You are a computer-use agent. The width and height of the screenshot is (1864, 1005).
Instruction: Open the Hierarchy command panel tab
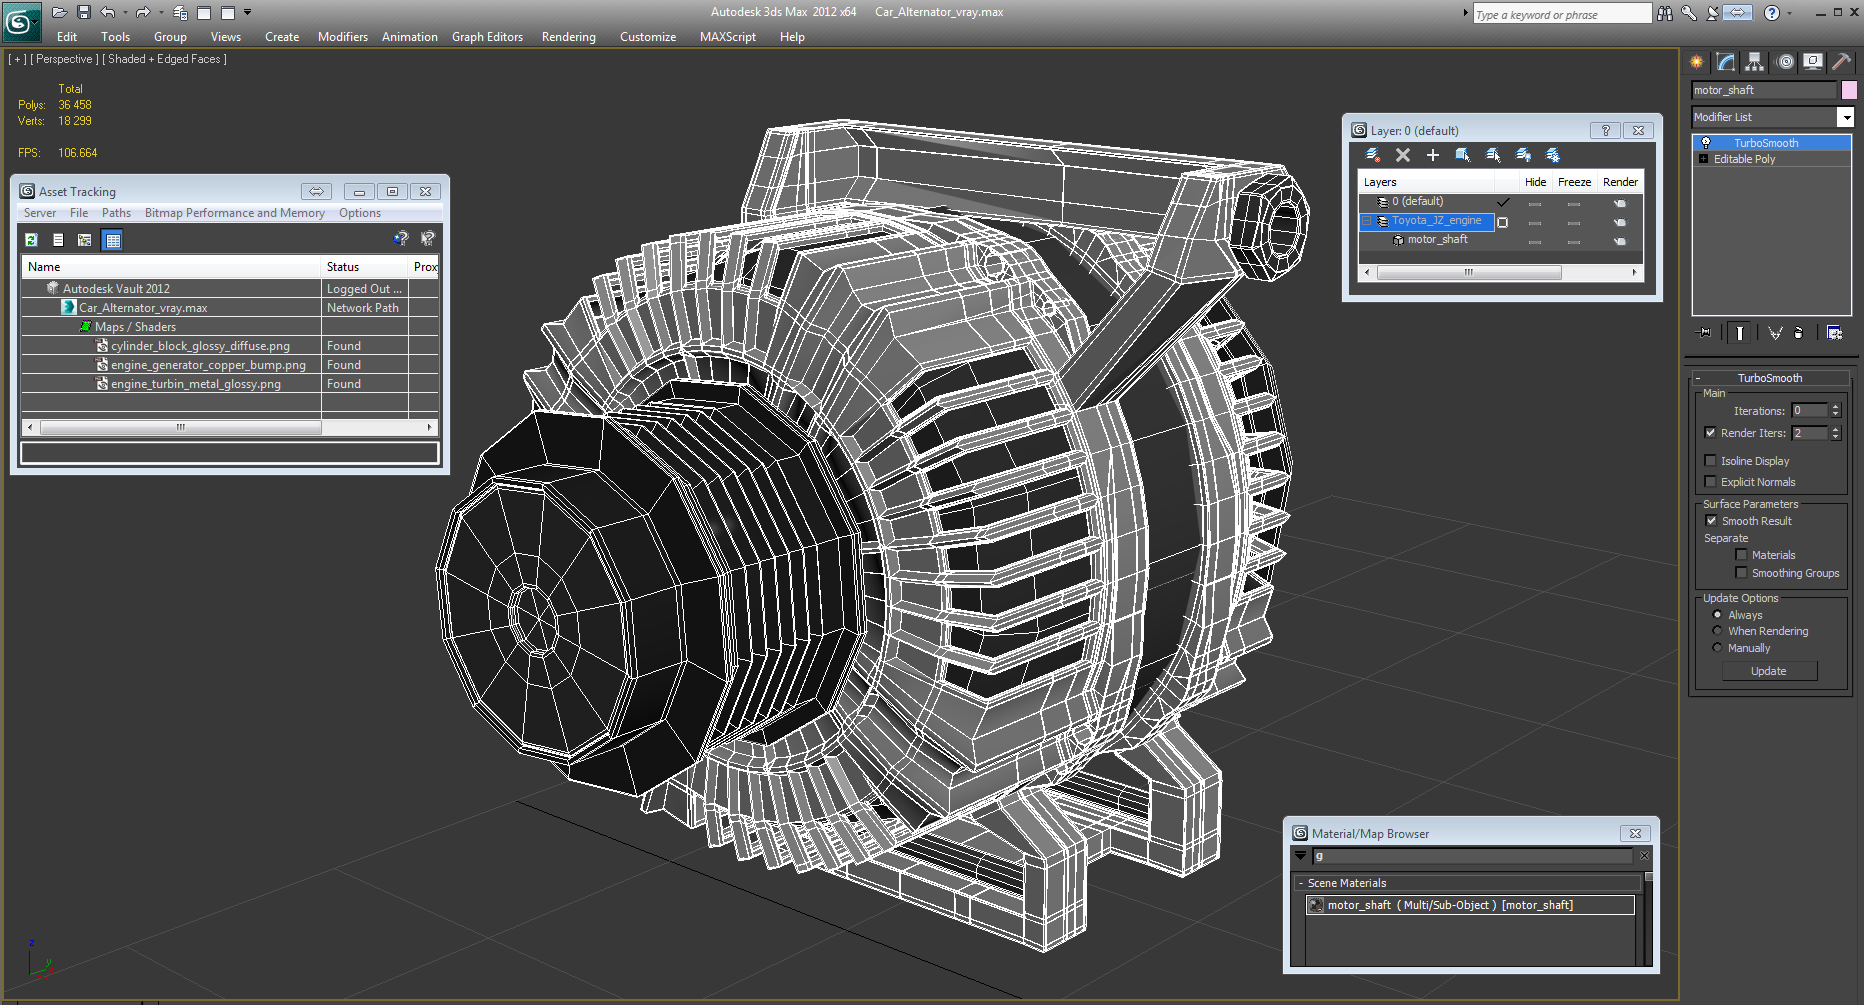click(1755, 62)
